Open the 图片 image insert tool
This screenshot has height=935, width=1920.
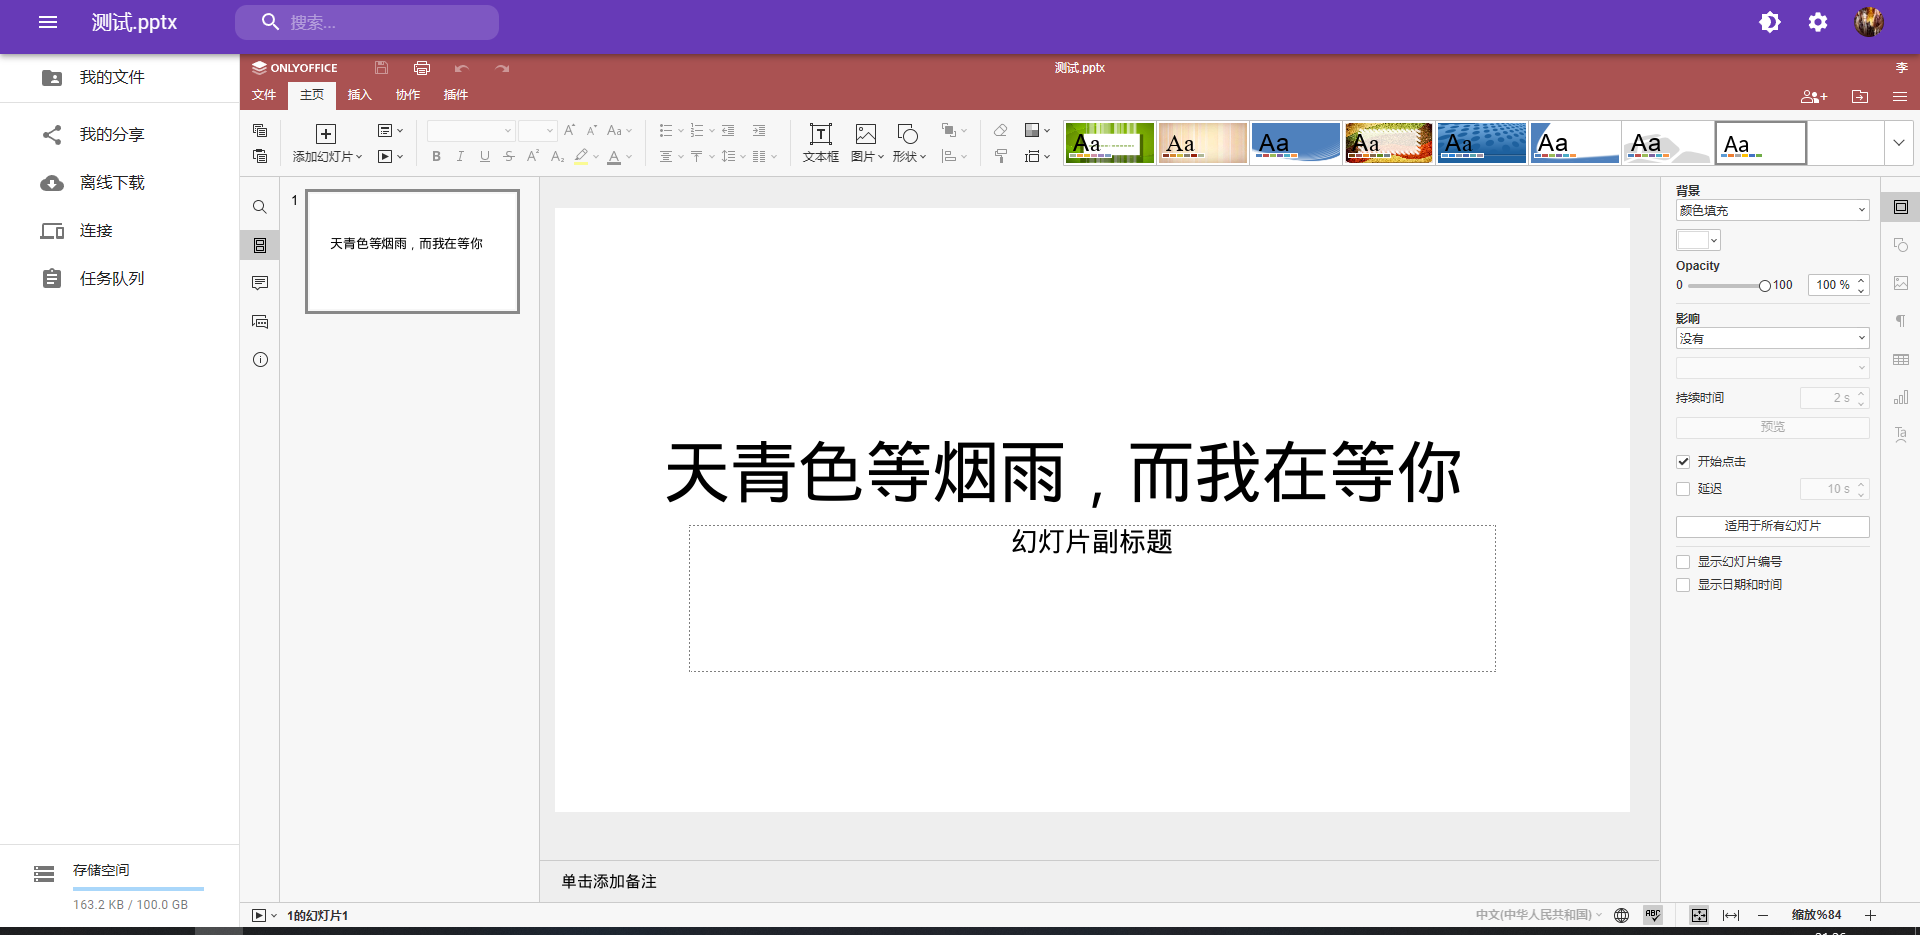(865, 142)
